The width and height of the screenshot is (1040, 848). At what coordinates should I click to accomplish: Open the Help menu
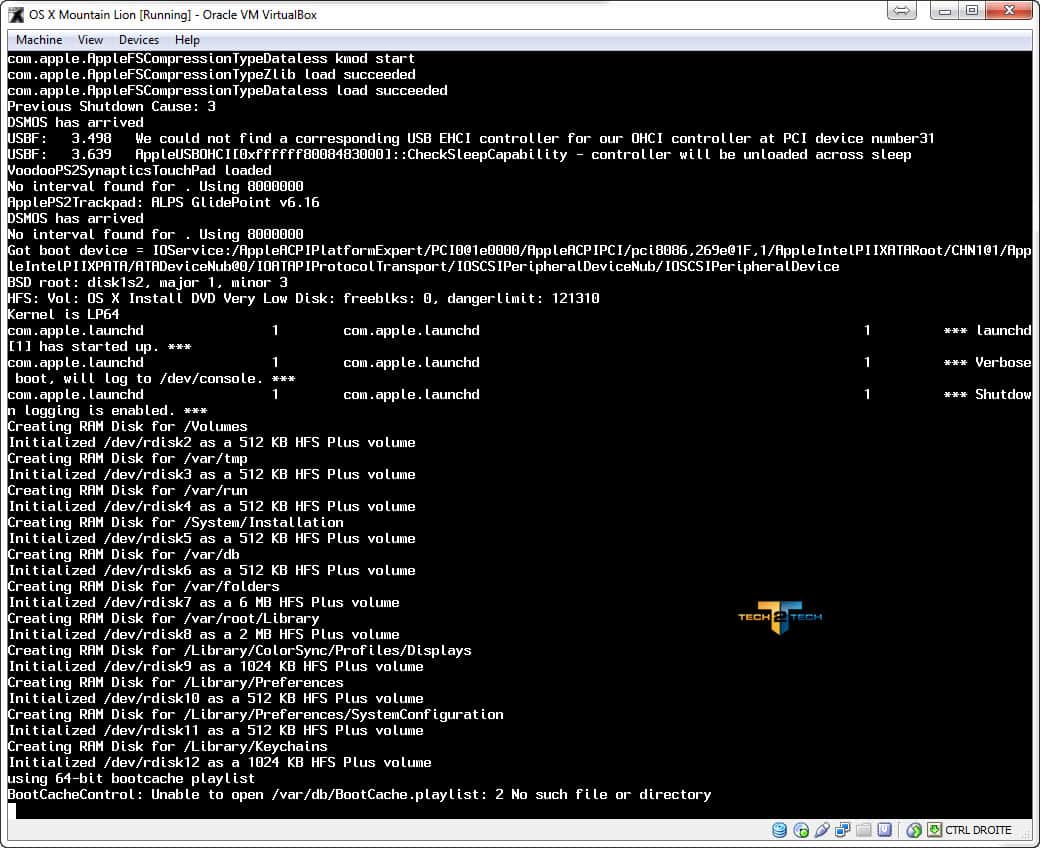coord(187,40)
